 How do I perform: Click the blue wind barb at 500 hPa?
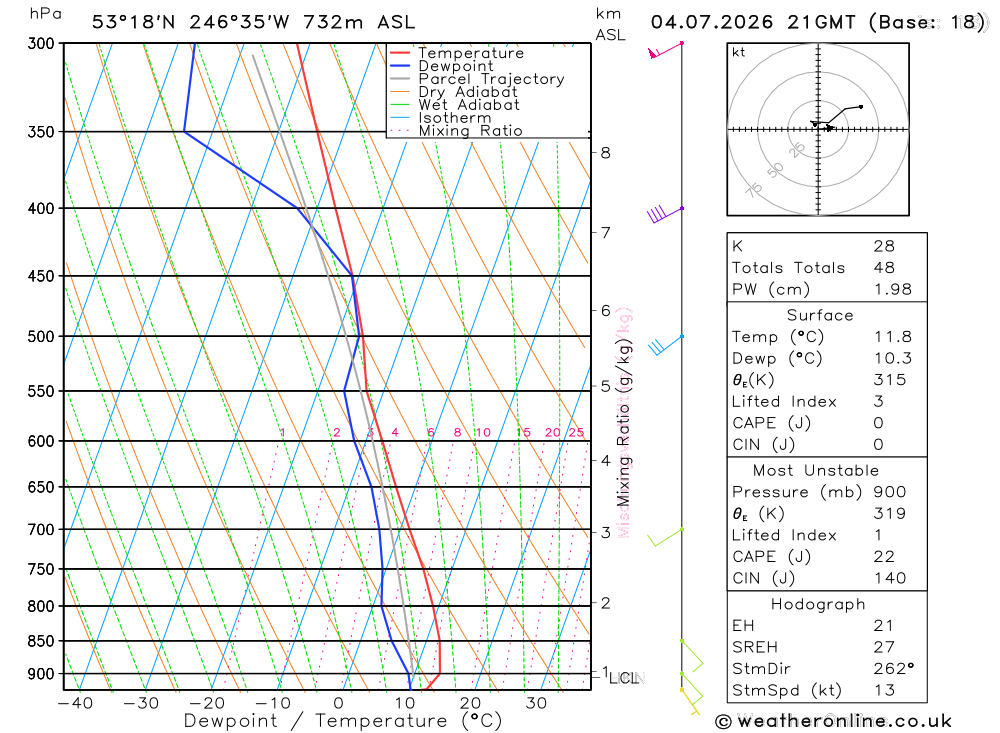click(x=666, y=344)
